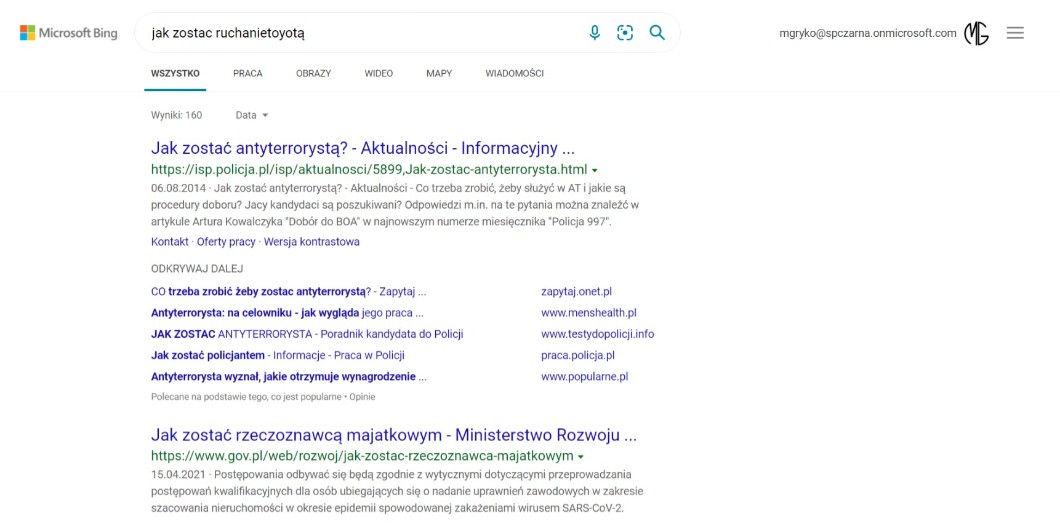Switch to the WIDEO tab
The image size is (1060, 529).
(x=378, y=73)
